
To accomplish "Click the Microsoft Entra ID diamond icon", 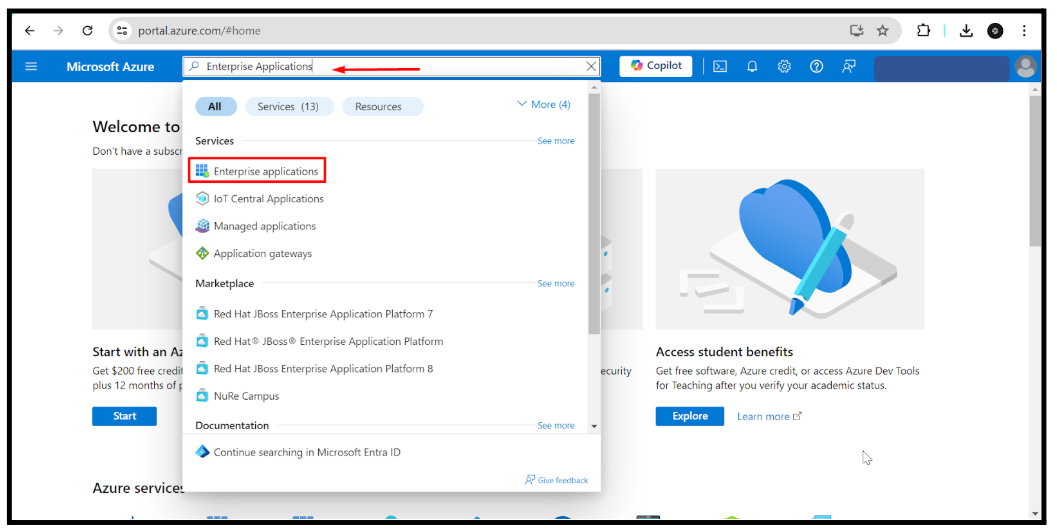I will (x=202, y=452).
